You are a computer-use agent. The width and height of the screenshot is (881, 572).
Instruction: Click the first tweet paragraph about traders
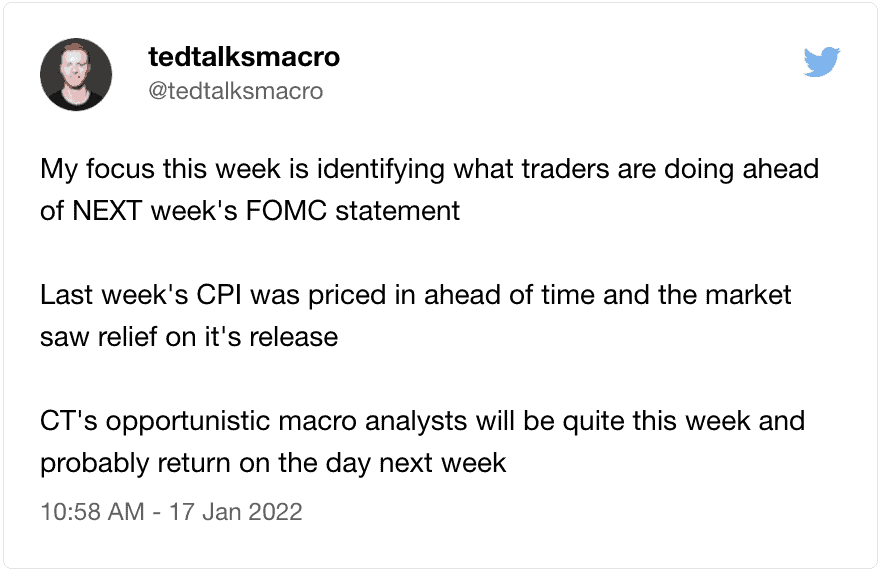click(x=429, y=190)
